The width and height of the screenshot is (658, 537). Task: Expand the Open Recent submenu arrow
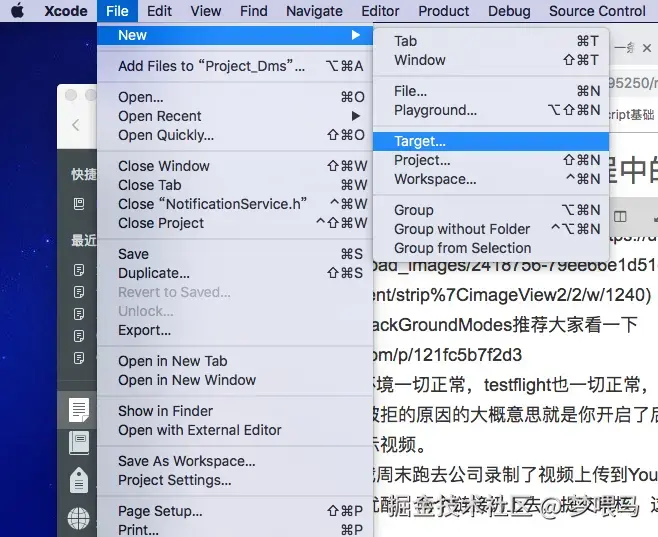click(356, 116)
